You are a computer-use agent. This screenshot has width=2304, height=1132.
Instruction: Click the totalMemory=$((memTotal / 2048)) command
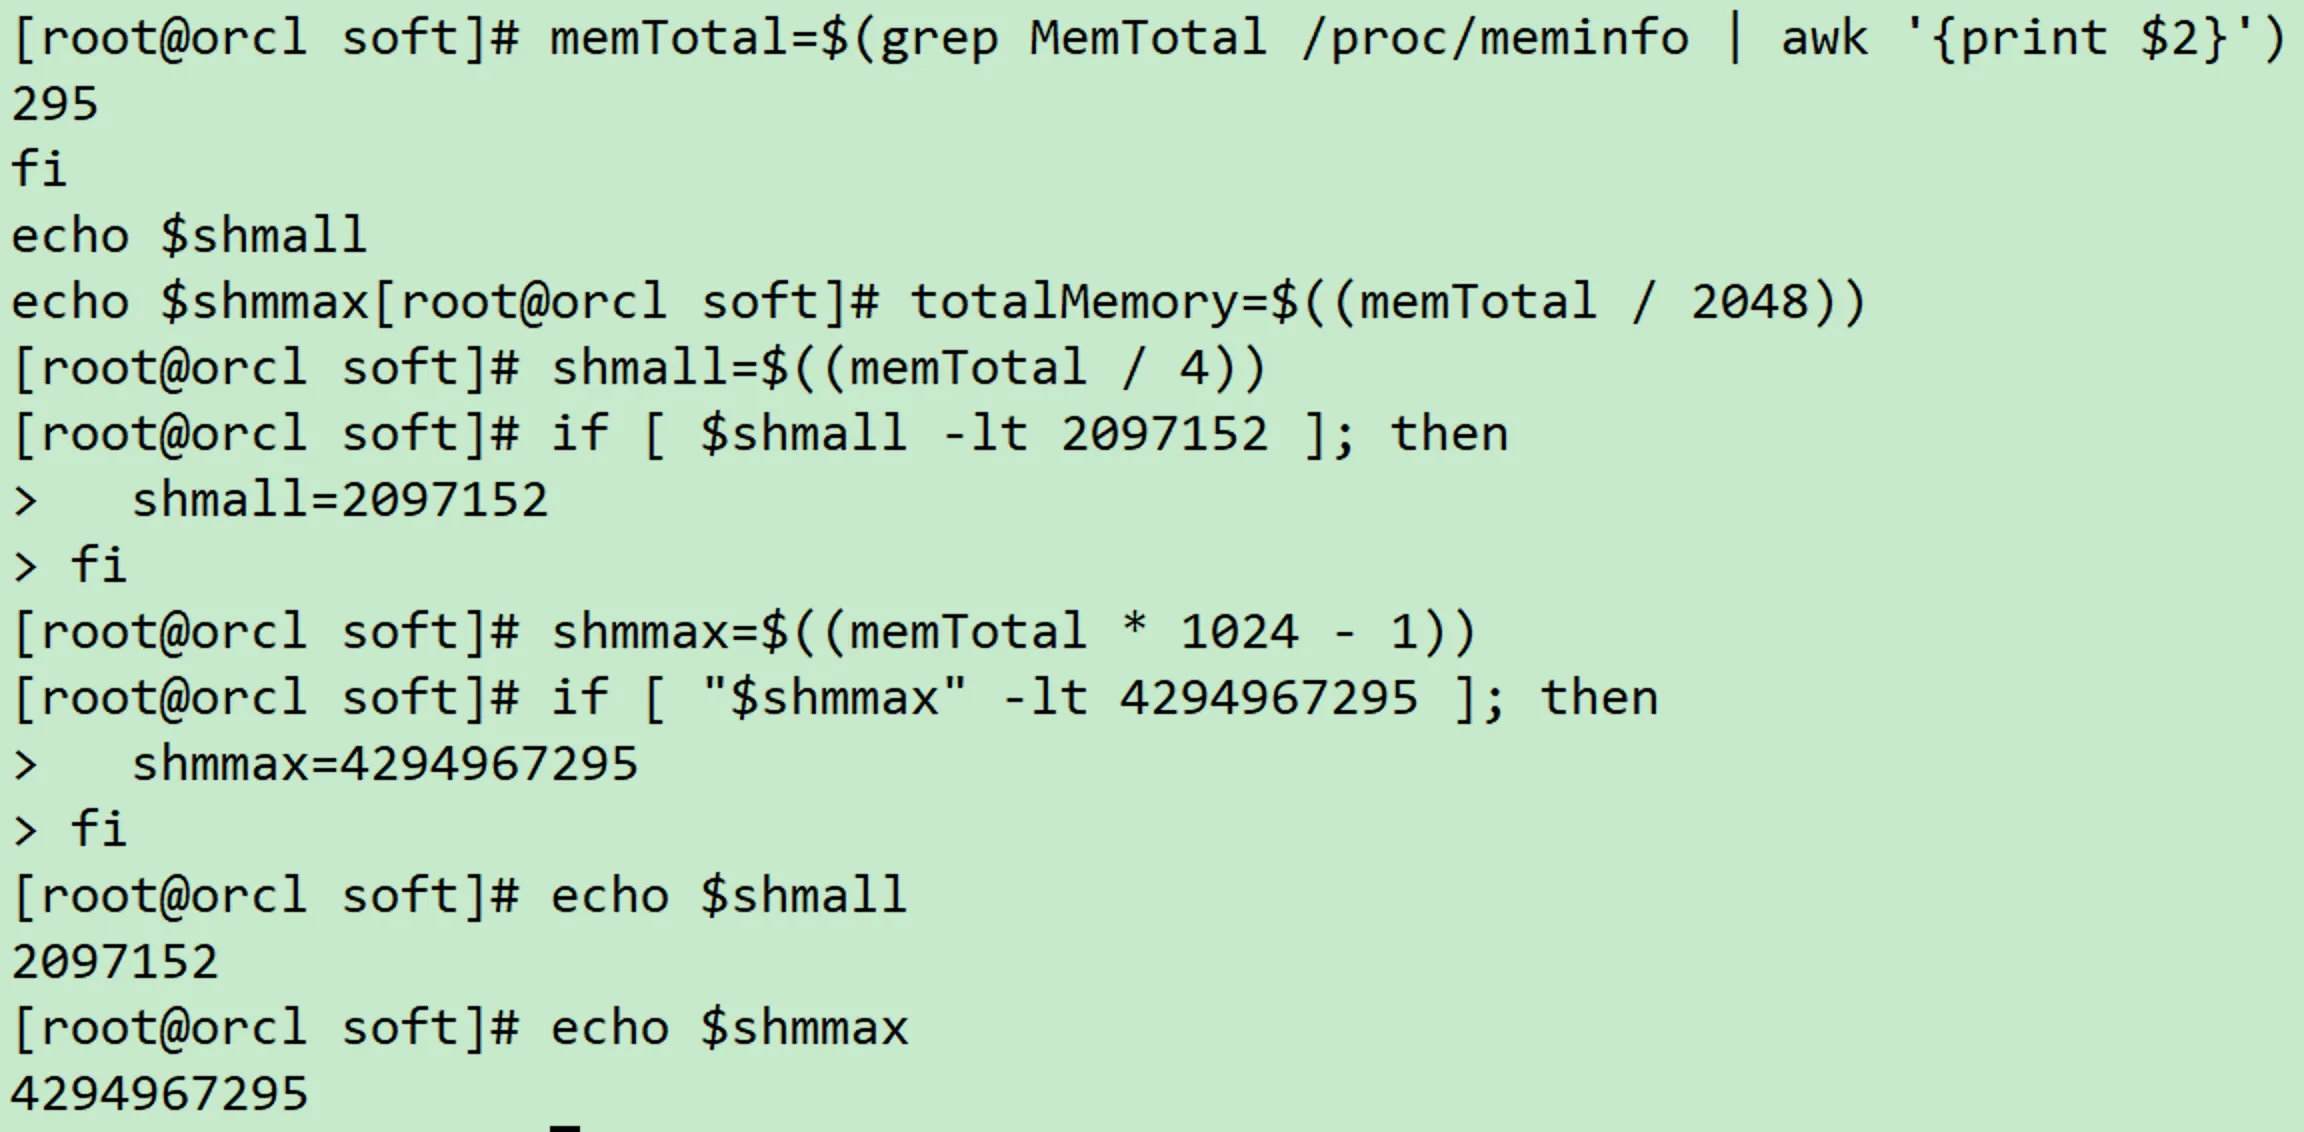(x=1387, y=302)
